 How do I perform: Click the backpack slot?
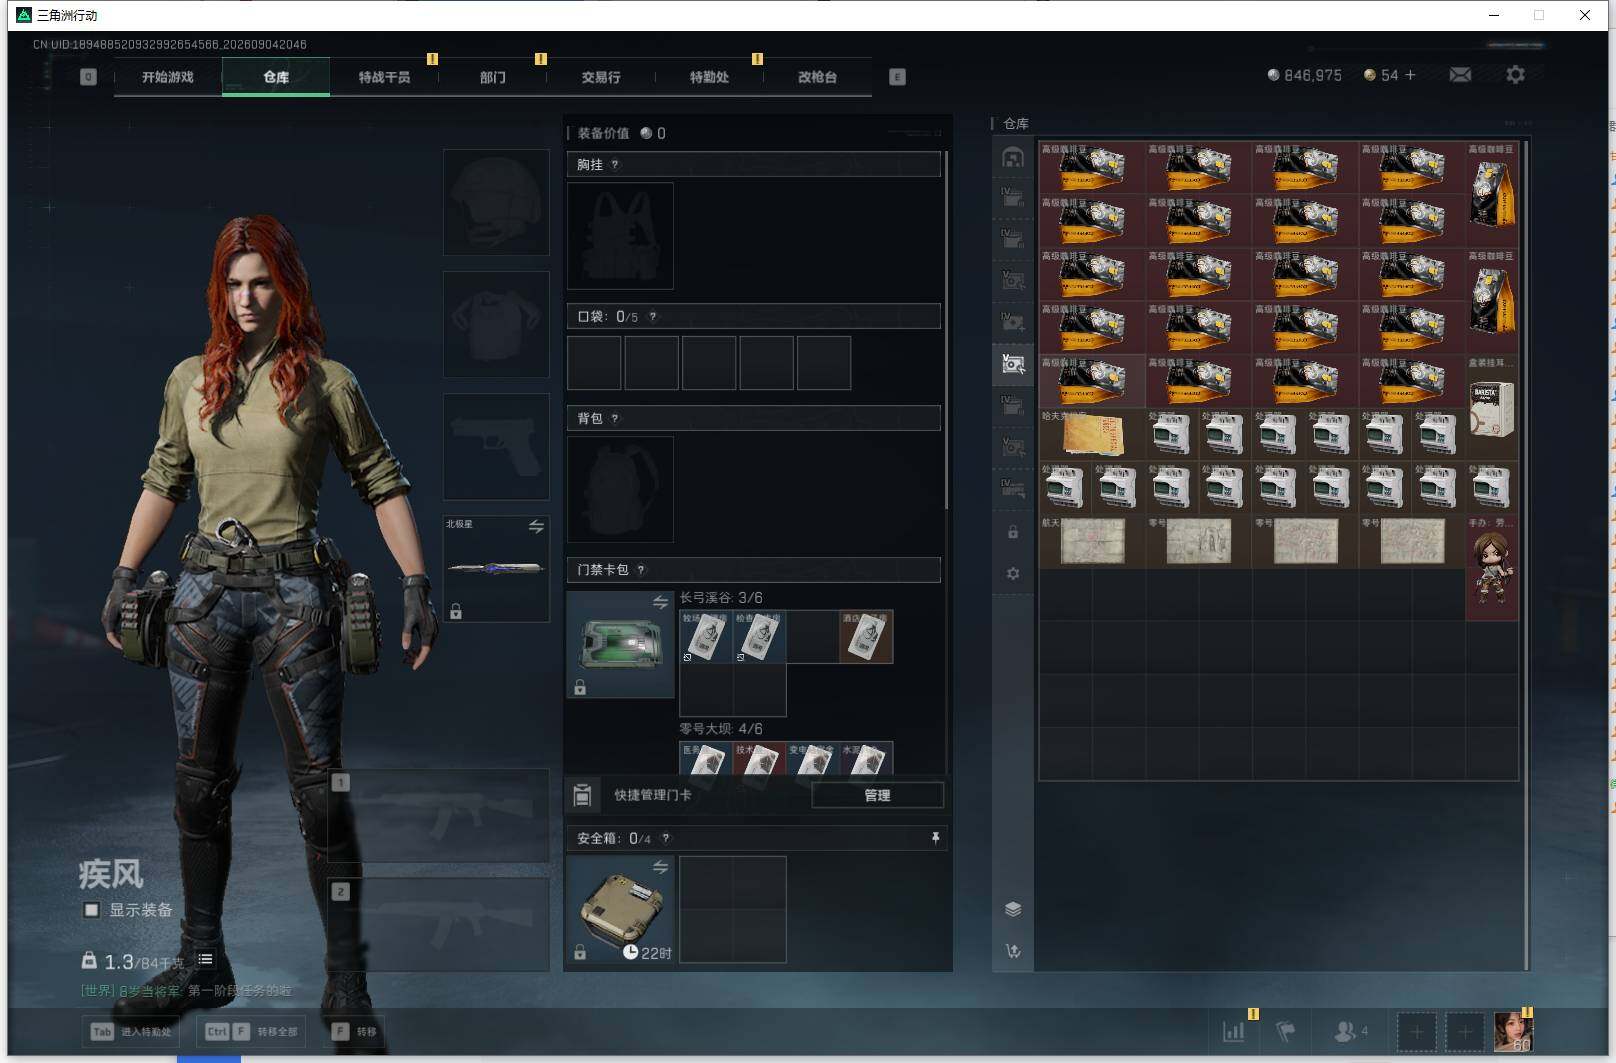pyautogui.click(x=620, y=489)
